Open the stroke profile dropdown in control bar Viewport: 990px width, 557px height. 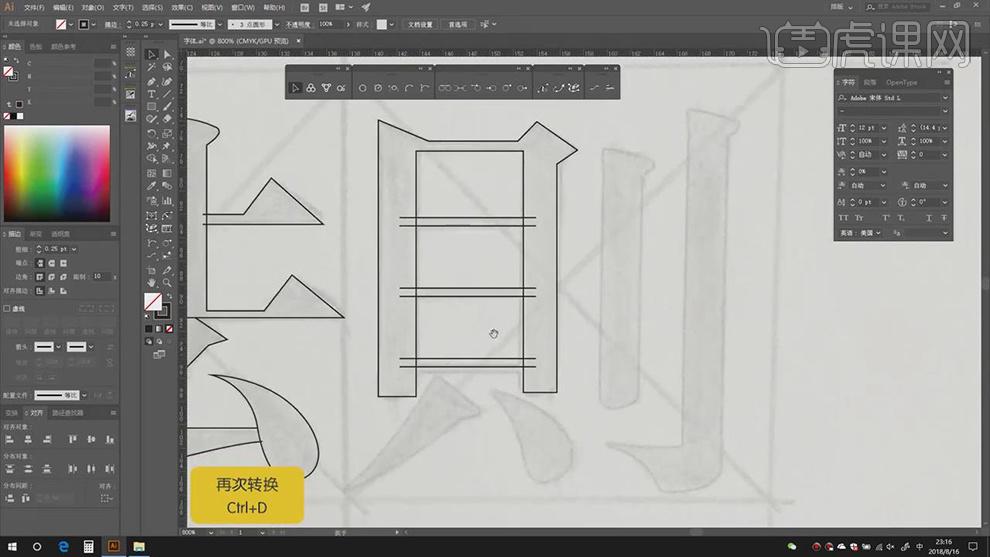[219, 25]
